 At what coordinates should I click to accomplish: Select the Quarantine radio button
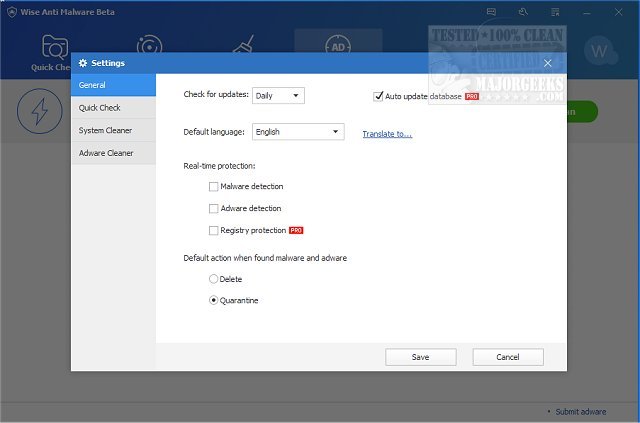tap(213, 300)
